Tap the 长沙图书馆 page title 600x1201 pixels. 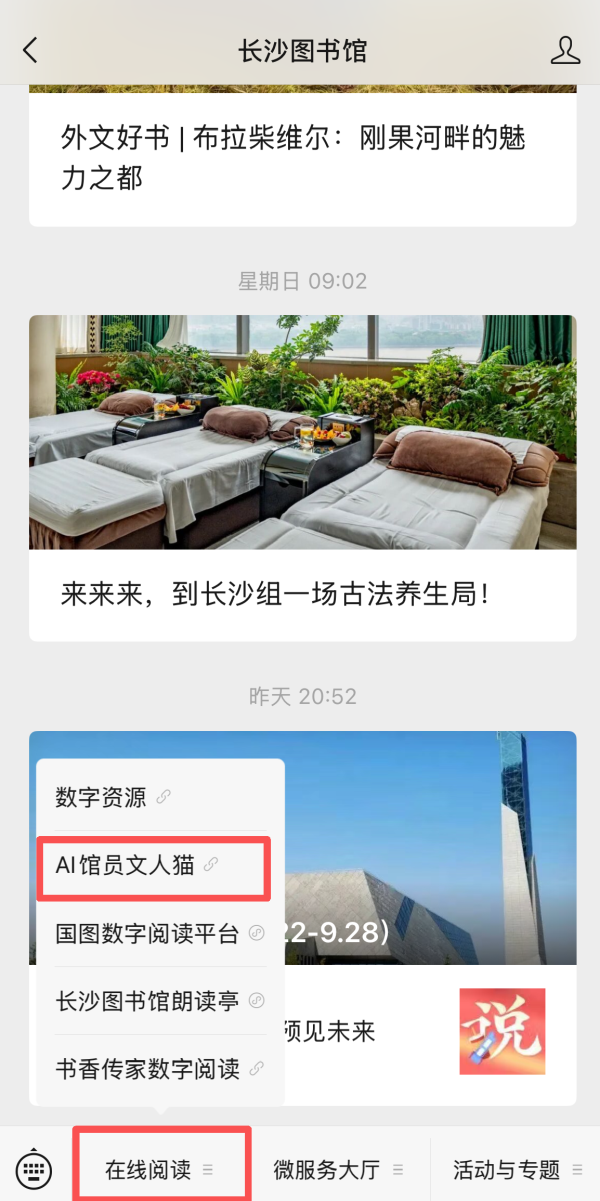[303, 50]
